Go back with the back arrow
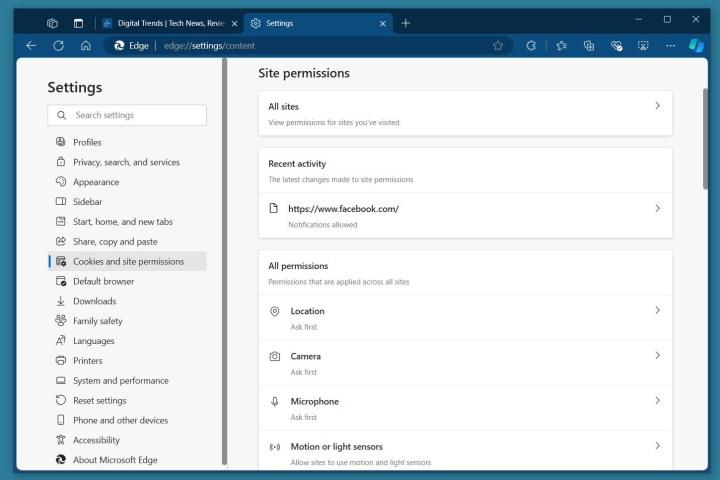Viewport: 720px width, 480px height. [31, 45]
